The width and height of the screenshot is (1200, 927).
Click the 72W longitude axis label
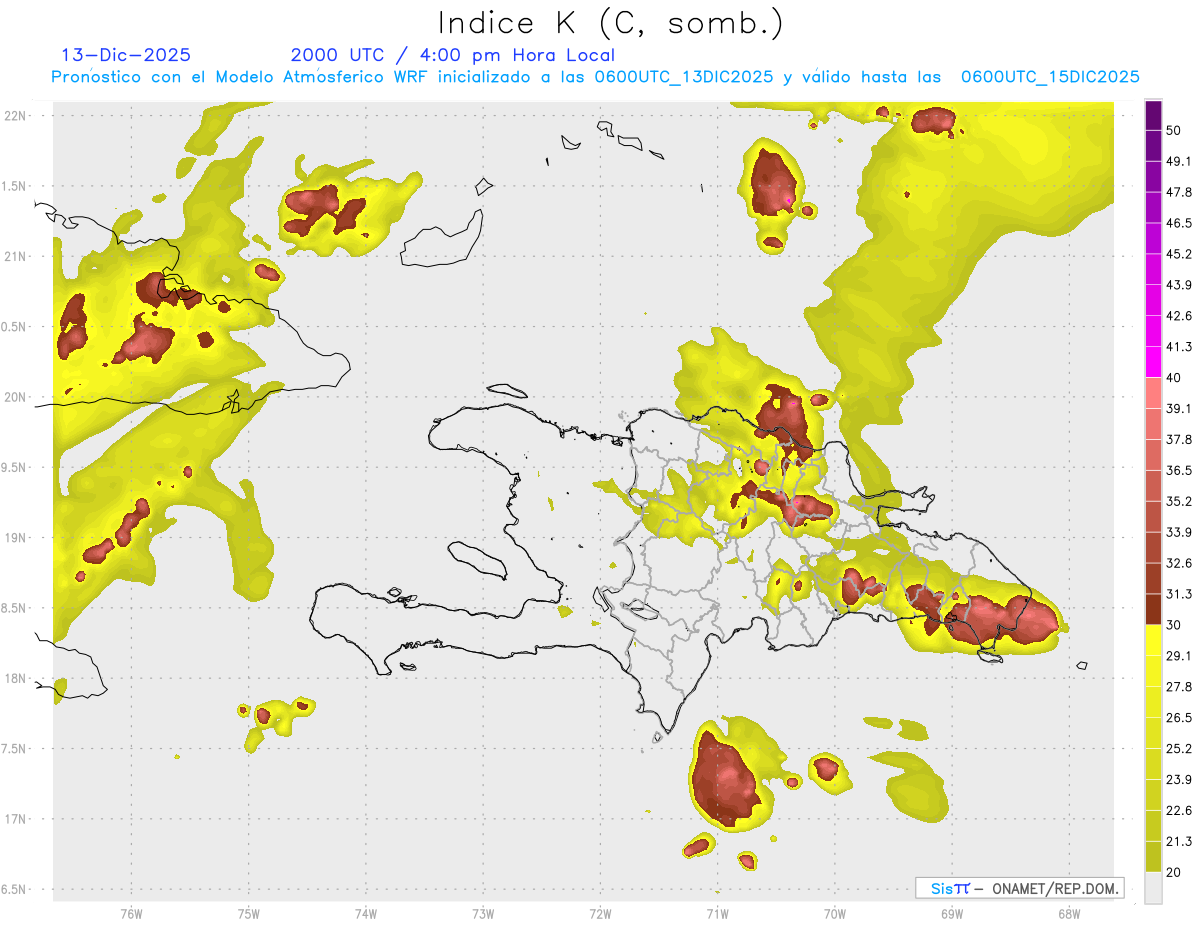coord(600,913)
